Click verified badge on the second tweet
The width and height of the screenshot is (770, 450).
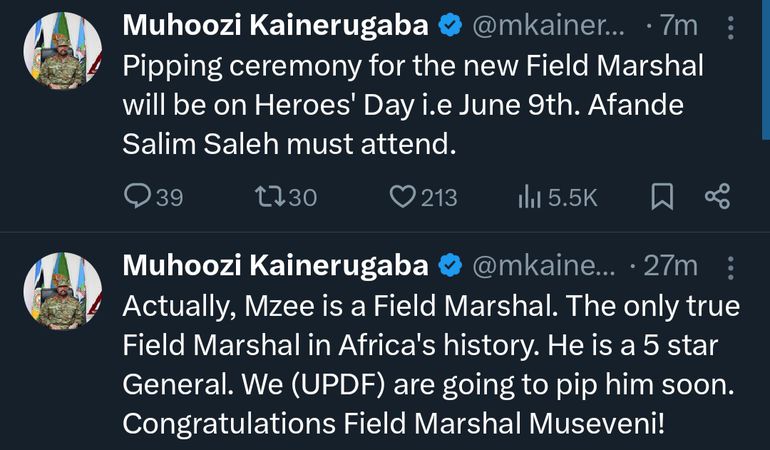point(449,266)
